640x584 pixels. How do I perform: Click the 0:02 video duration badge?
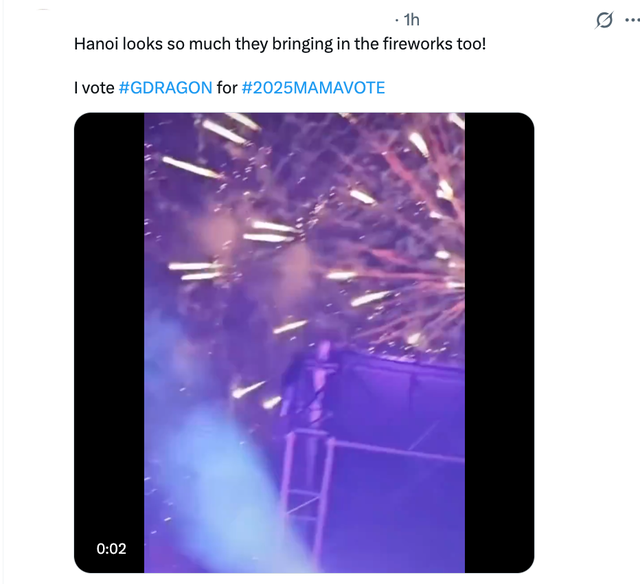(x=109, y=548)
